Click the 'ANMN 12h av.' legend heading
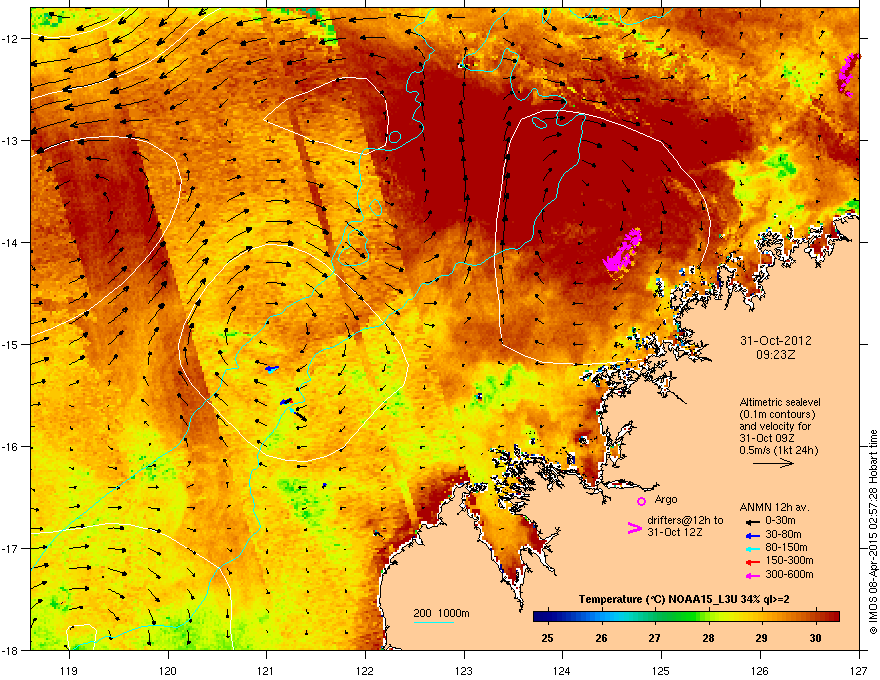 click(x=774, y=507)
